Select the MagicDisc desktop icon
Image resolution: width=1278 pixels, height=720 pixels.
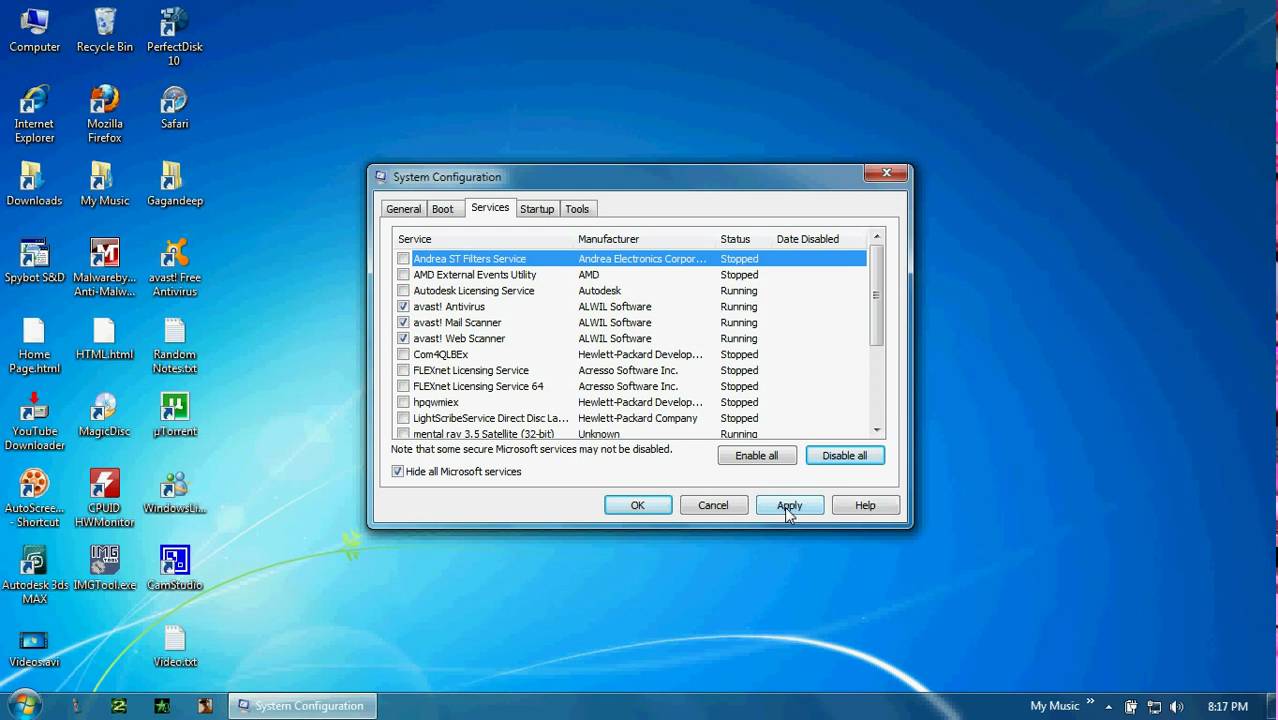[x=104, y=415]
